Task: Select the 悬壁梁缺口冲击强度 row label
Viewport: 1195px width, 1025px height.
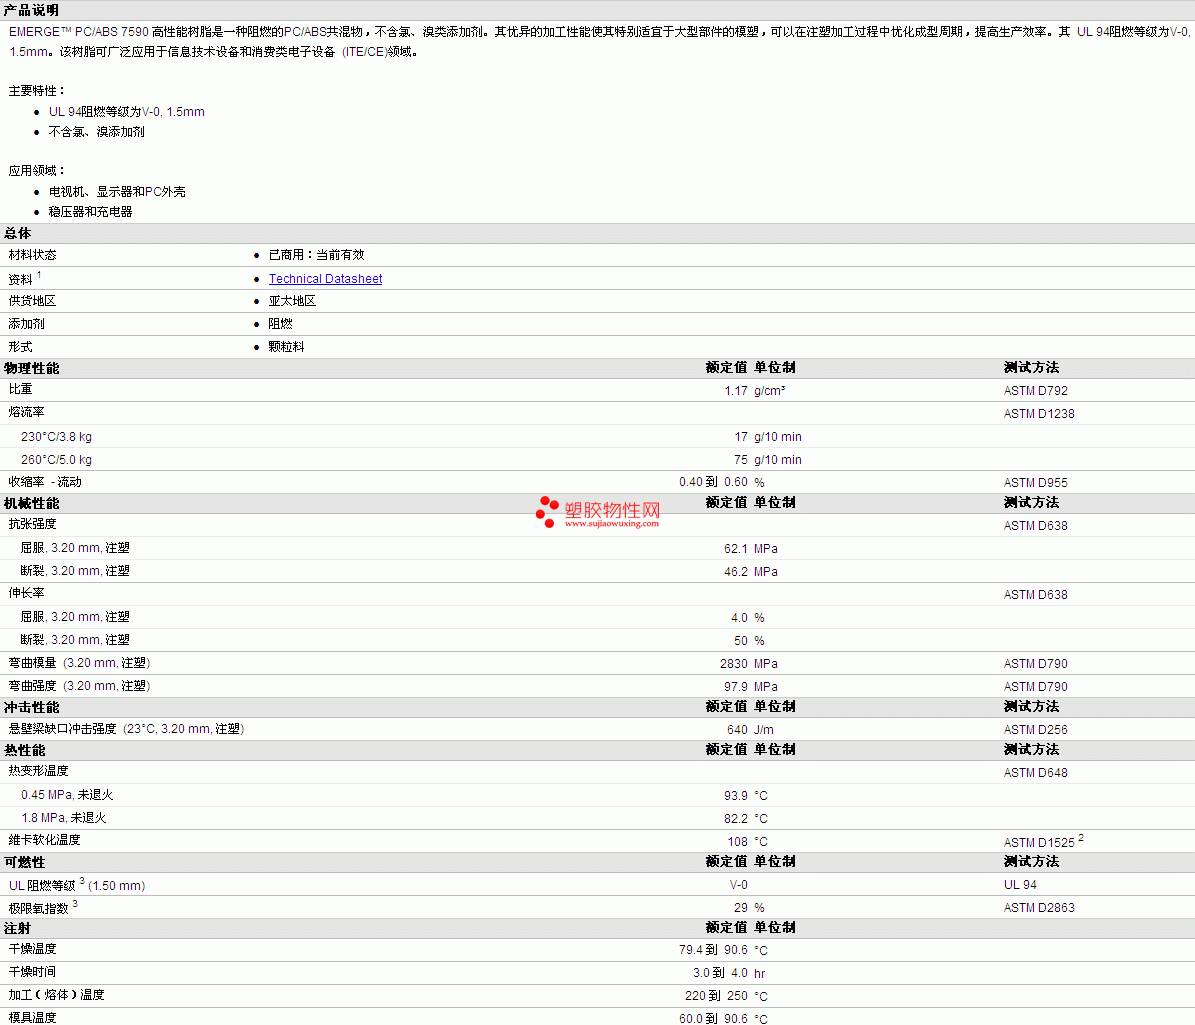Action: coord(127,729)
